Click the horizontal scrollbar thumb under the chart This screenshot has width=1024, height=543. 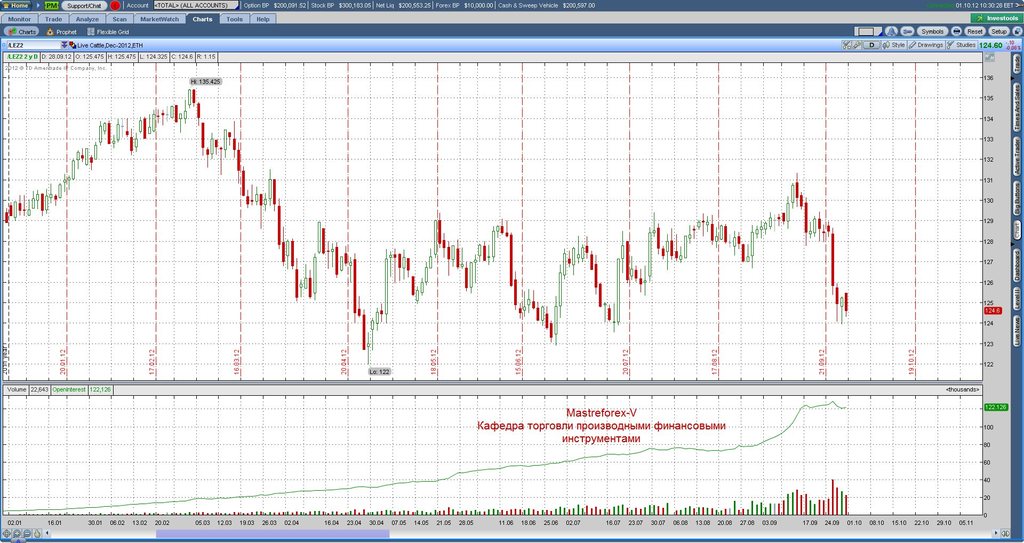[x=272, y=535]
